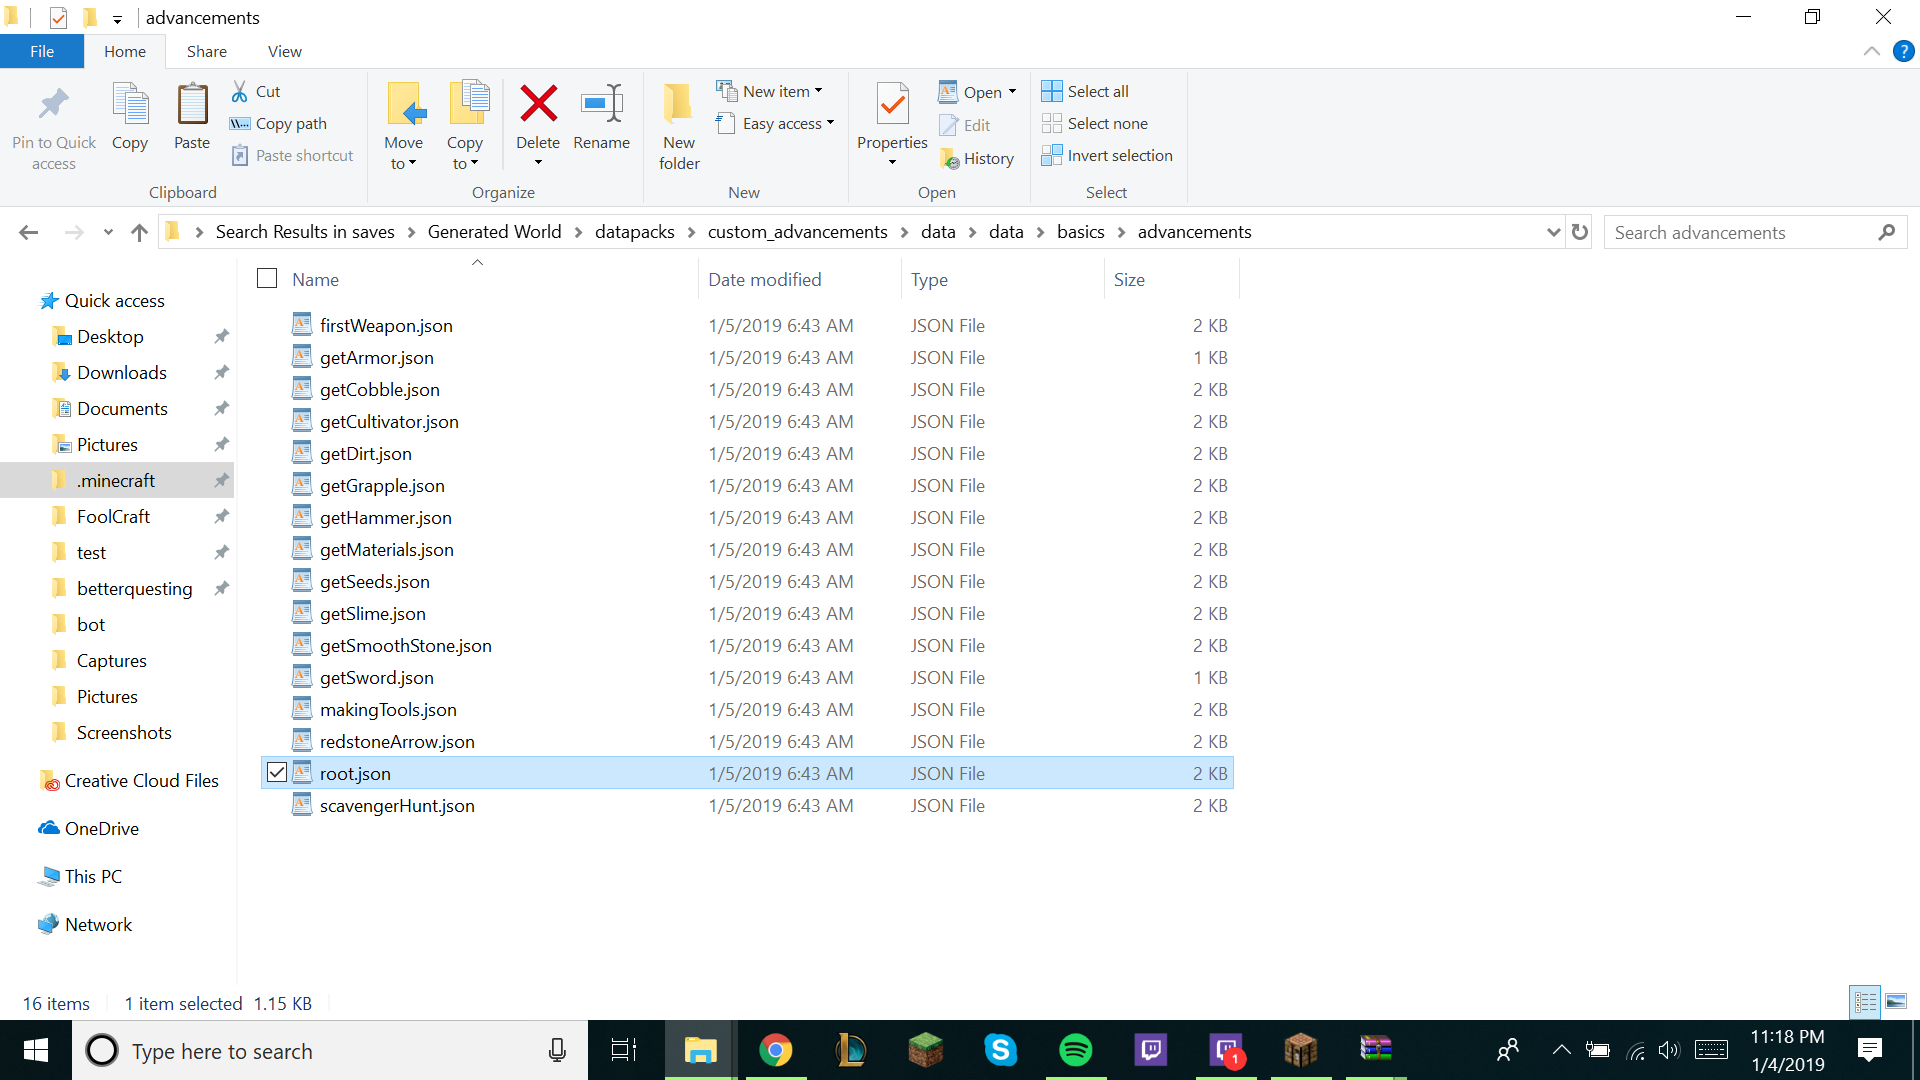This screenshot has width=1920, height=1080.
Task: Switch to the Share tab
Action: pyautogui.click(x=206, y=51)
